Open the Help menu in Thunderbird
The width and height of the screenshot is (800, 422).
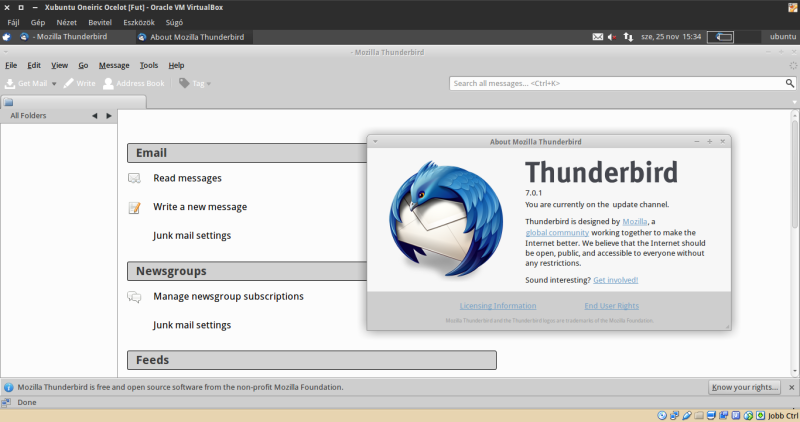coord(176,65)
